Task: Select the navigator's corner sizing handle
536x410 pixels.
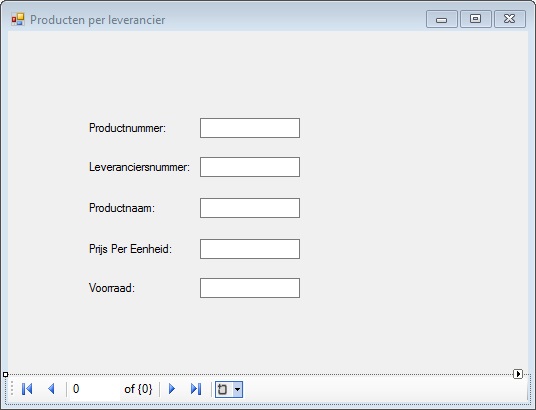Action: (5, 375)
